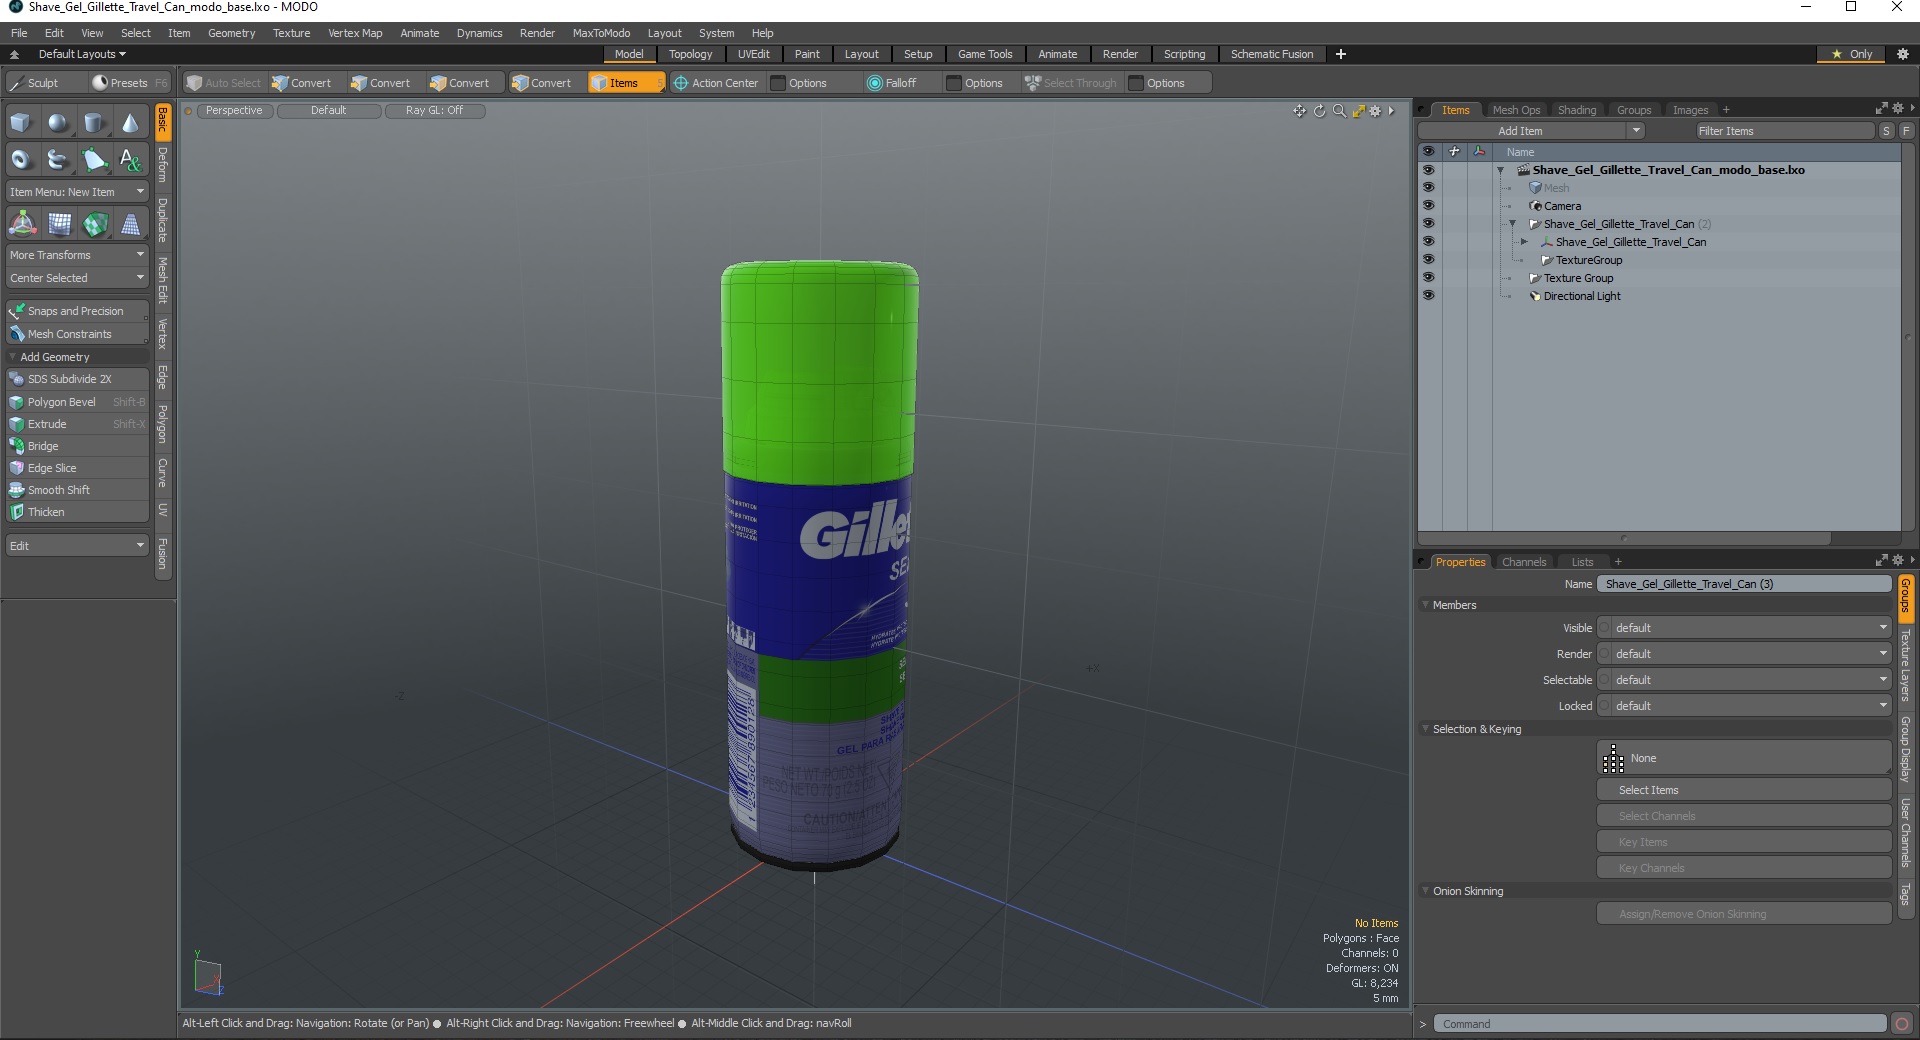
Task: Click the Edge Slice tool button
Action: pos(77,468)
